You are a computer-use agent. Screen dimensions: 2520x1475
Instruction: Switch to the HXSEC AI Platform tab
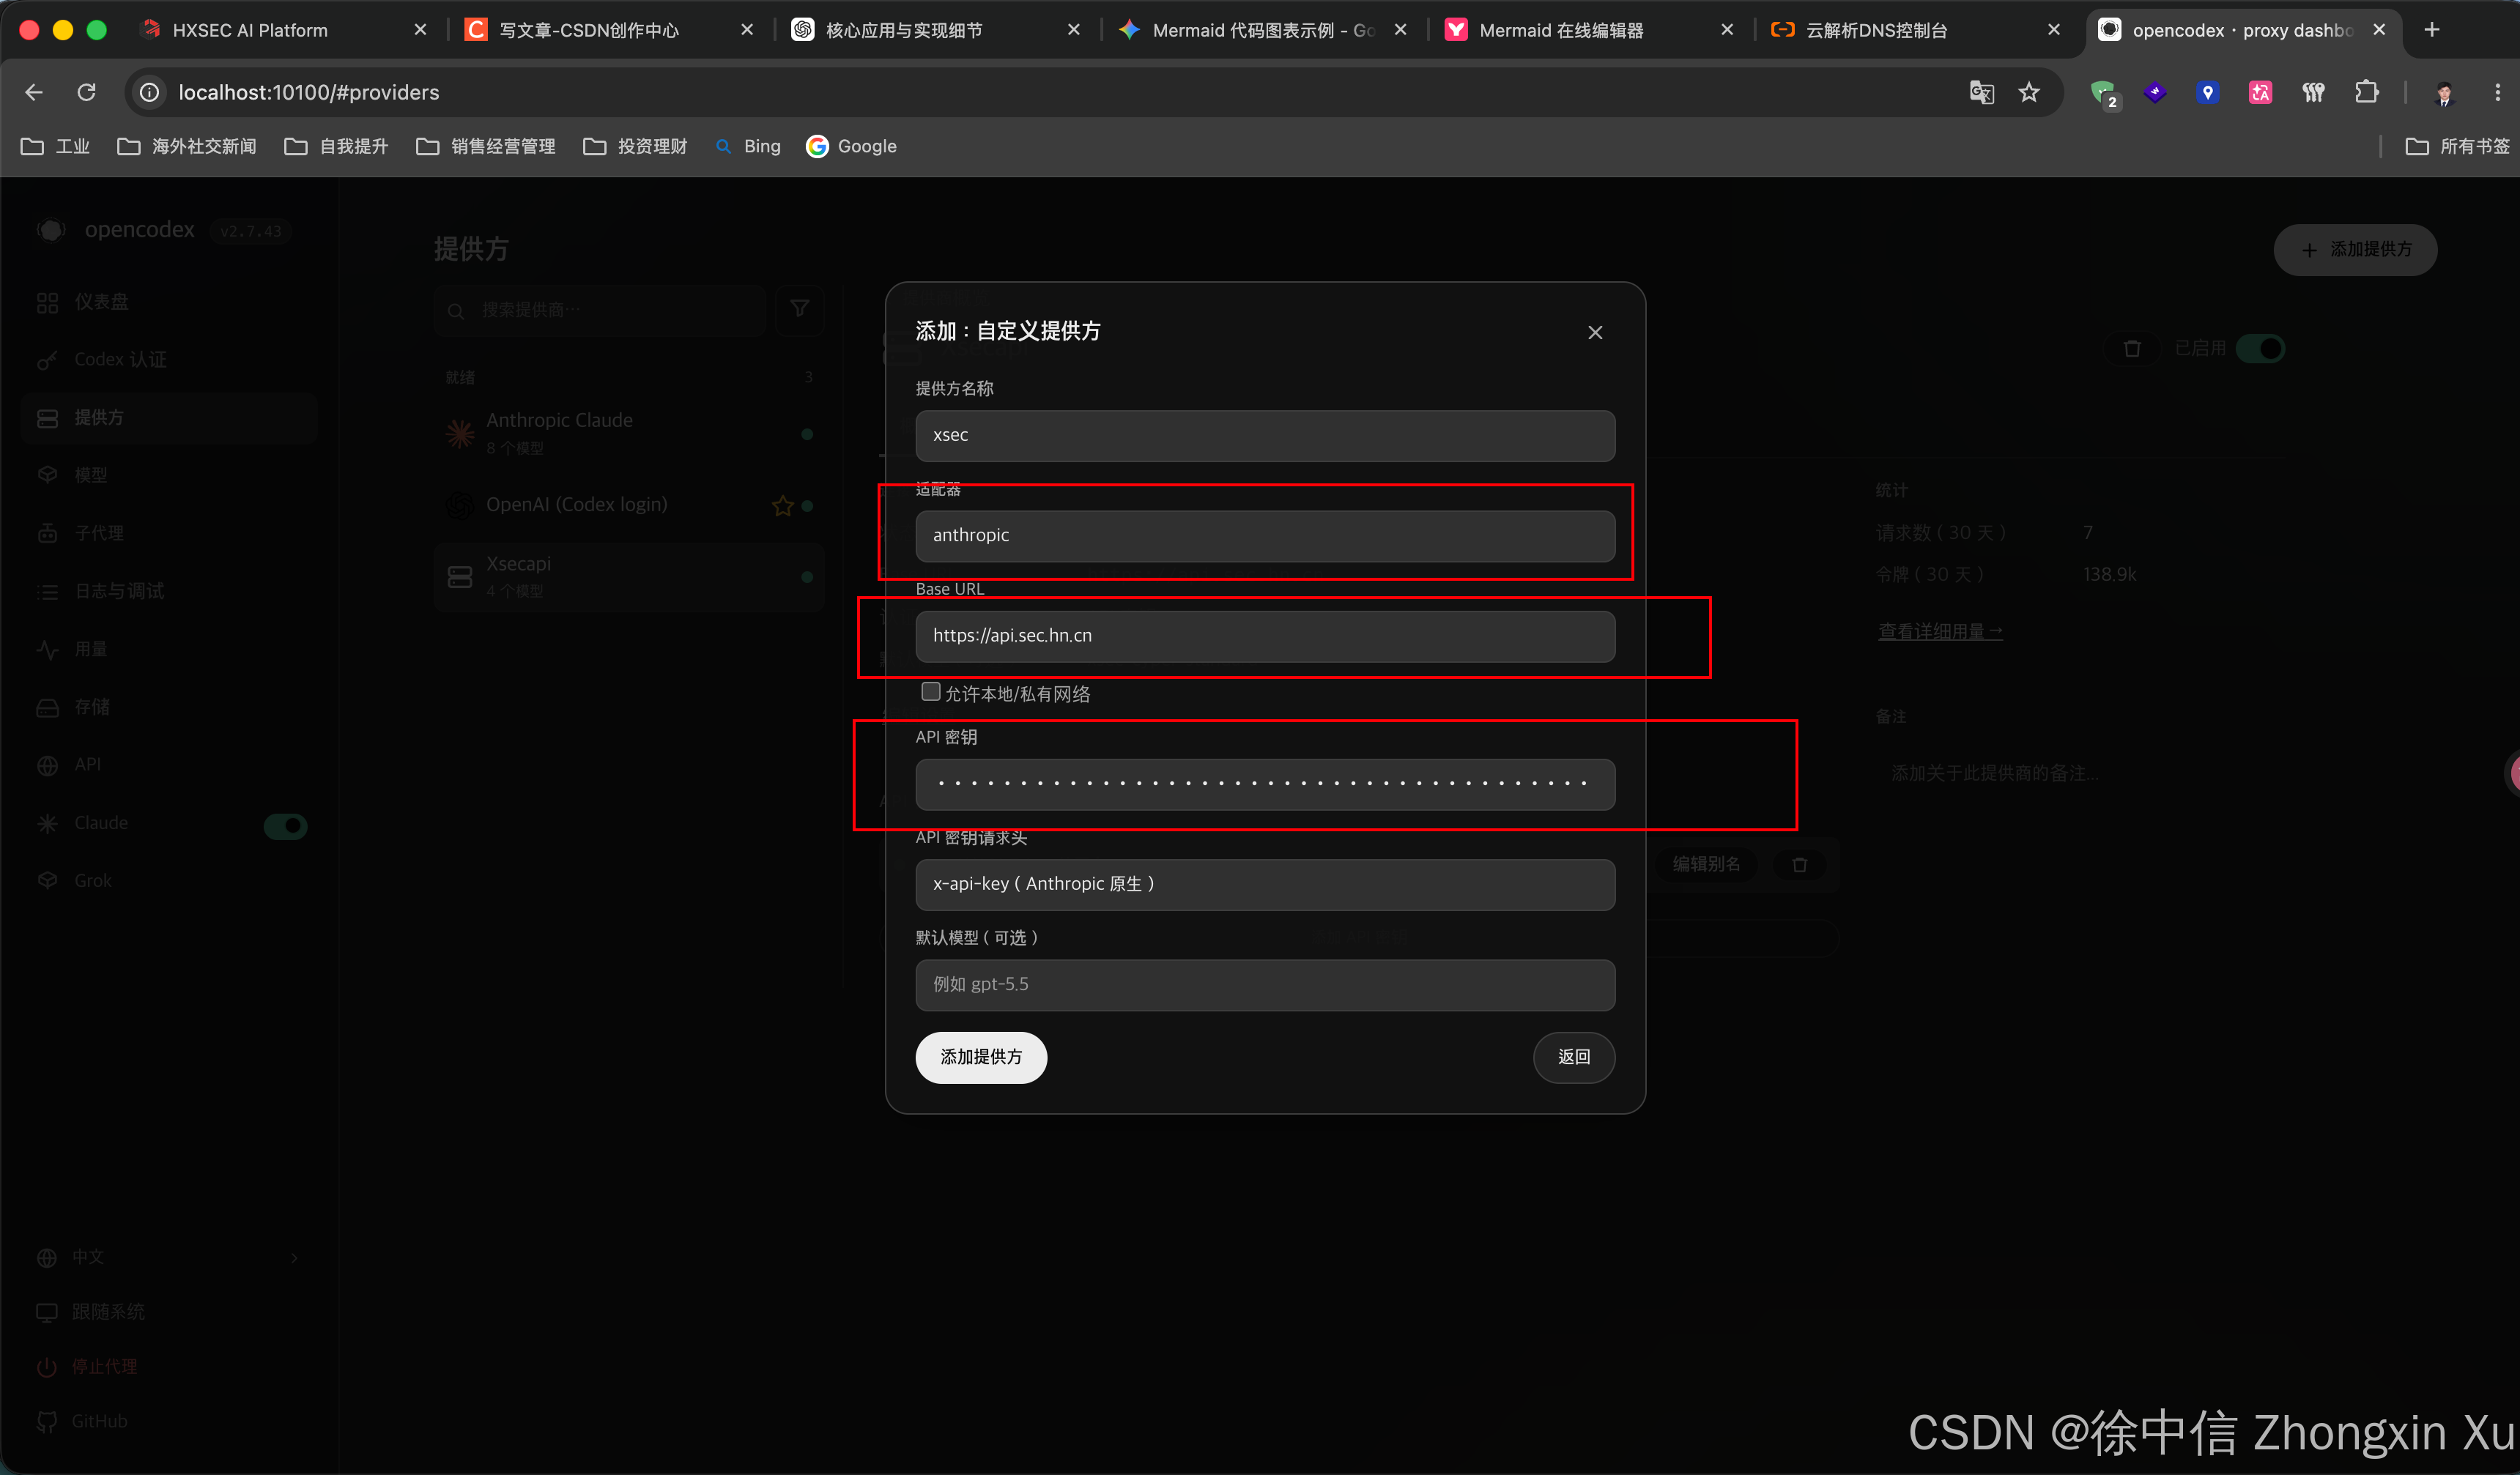[283, 30]
